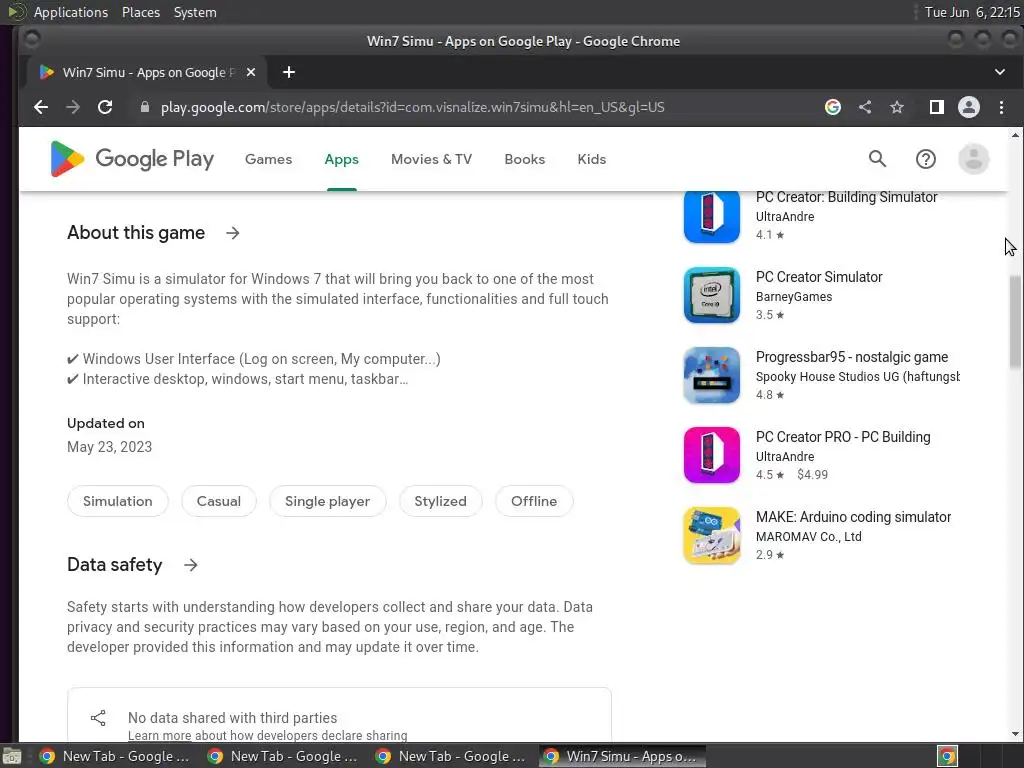The width and height of the screenshot is (1024, 768).
Task: Open PC Creator PRO pink app icon
Action: 712,455
